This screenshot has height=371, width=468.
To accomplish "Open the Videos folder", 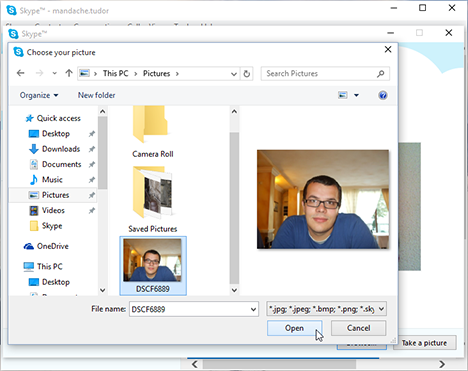I will (x=47, y=210).
